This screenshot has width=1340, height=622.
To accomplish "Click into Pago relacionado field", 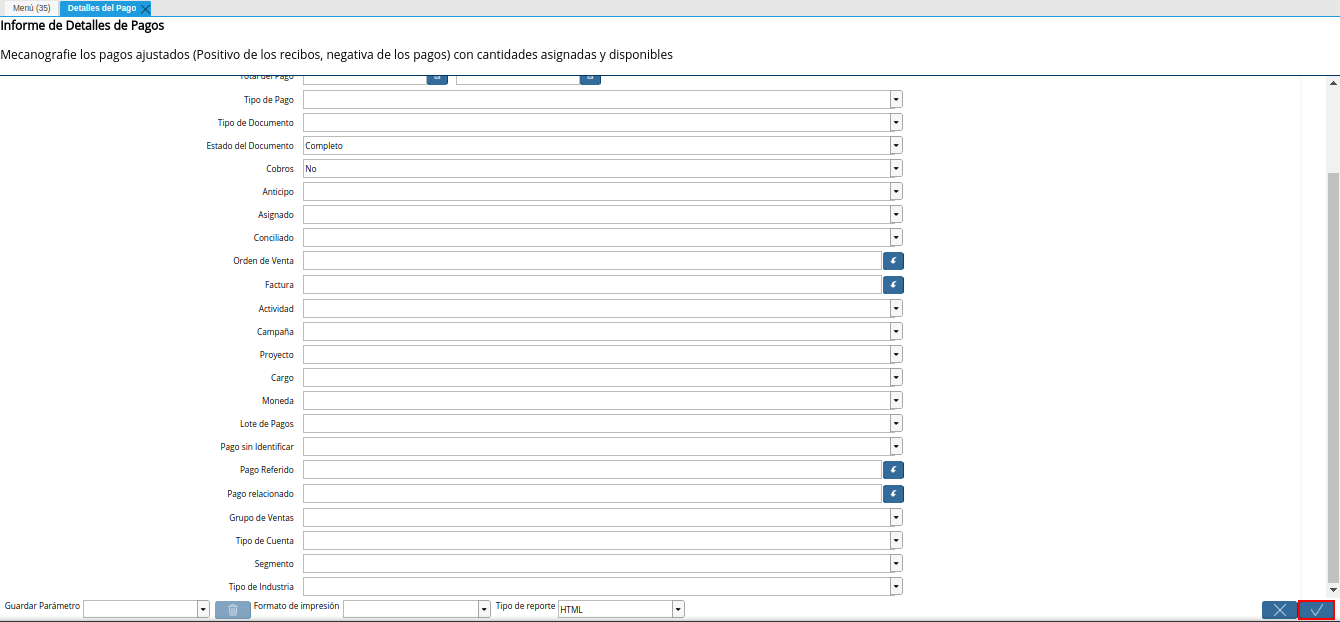I will tap(592, 494).
